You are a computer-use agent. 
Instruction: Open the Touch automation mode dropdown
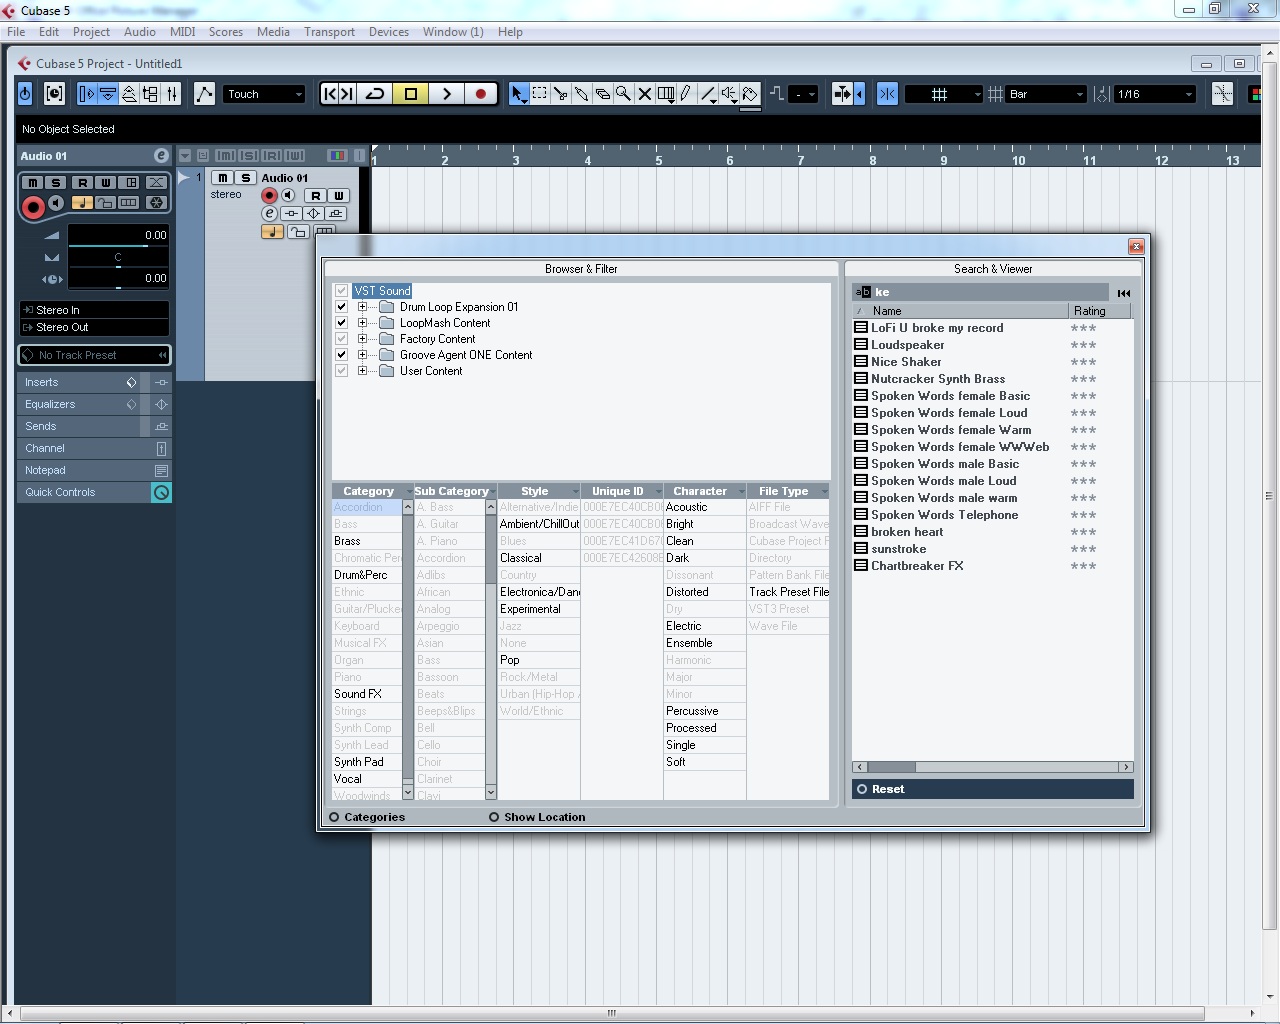(264, 94)
